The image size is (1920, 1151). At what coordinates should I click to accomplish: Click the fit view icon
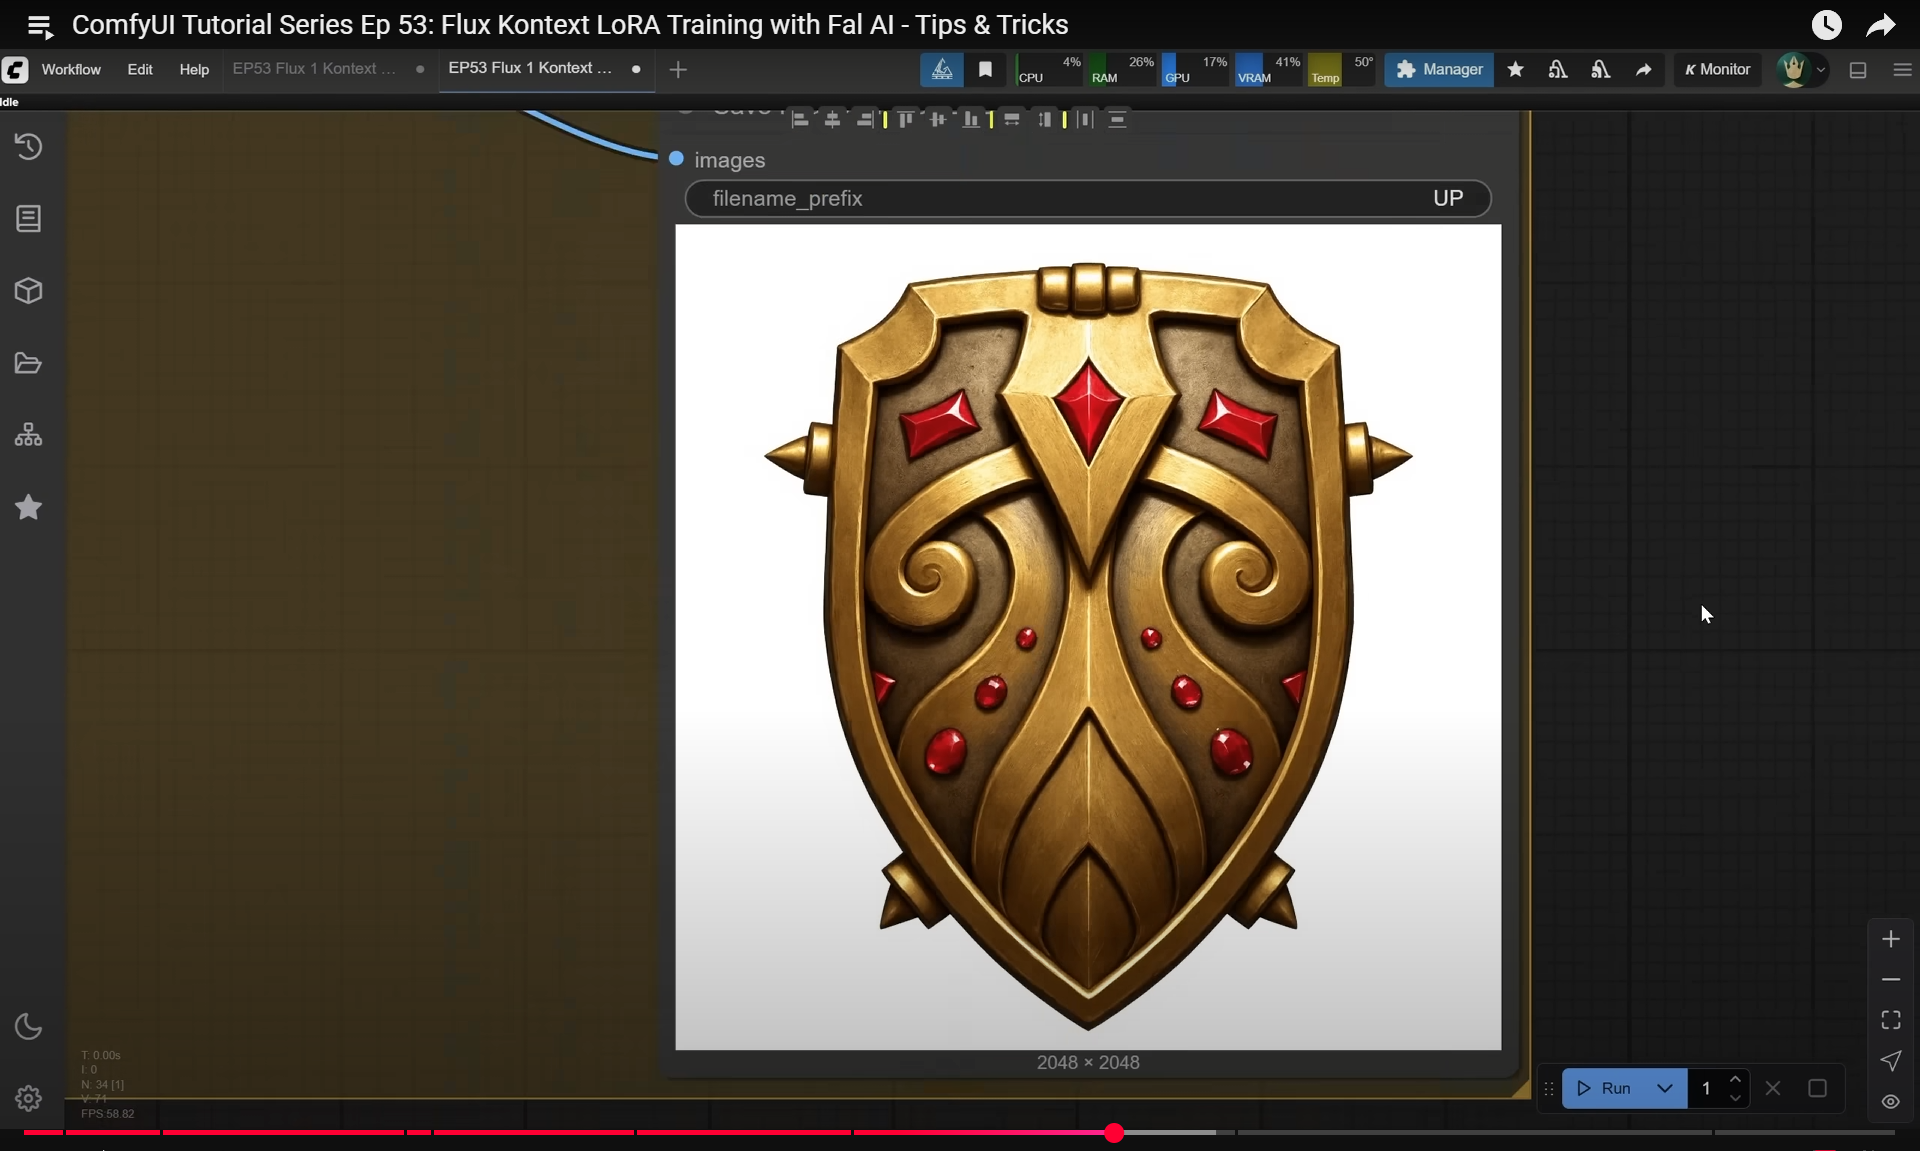pyautogui.click(x=1890, y=1020)
